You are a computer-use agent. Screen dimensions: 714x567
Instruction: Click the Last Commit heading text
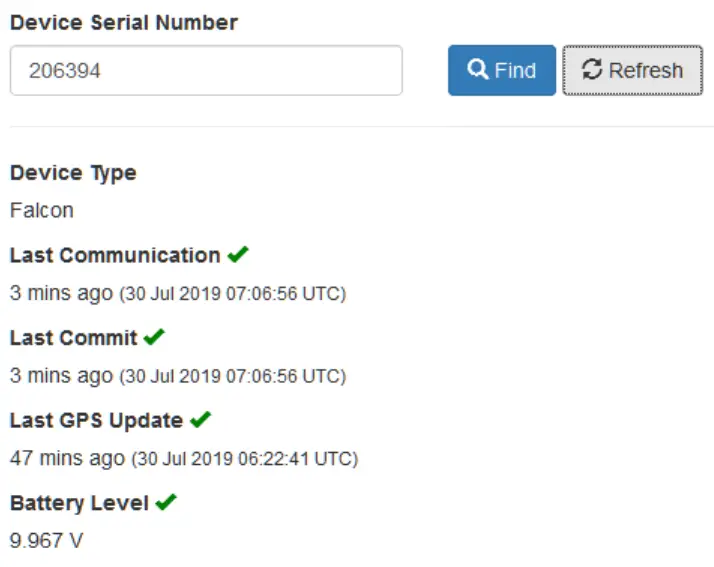pos(73,338)
